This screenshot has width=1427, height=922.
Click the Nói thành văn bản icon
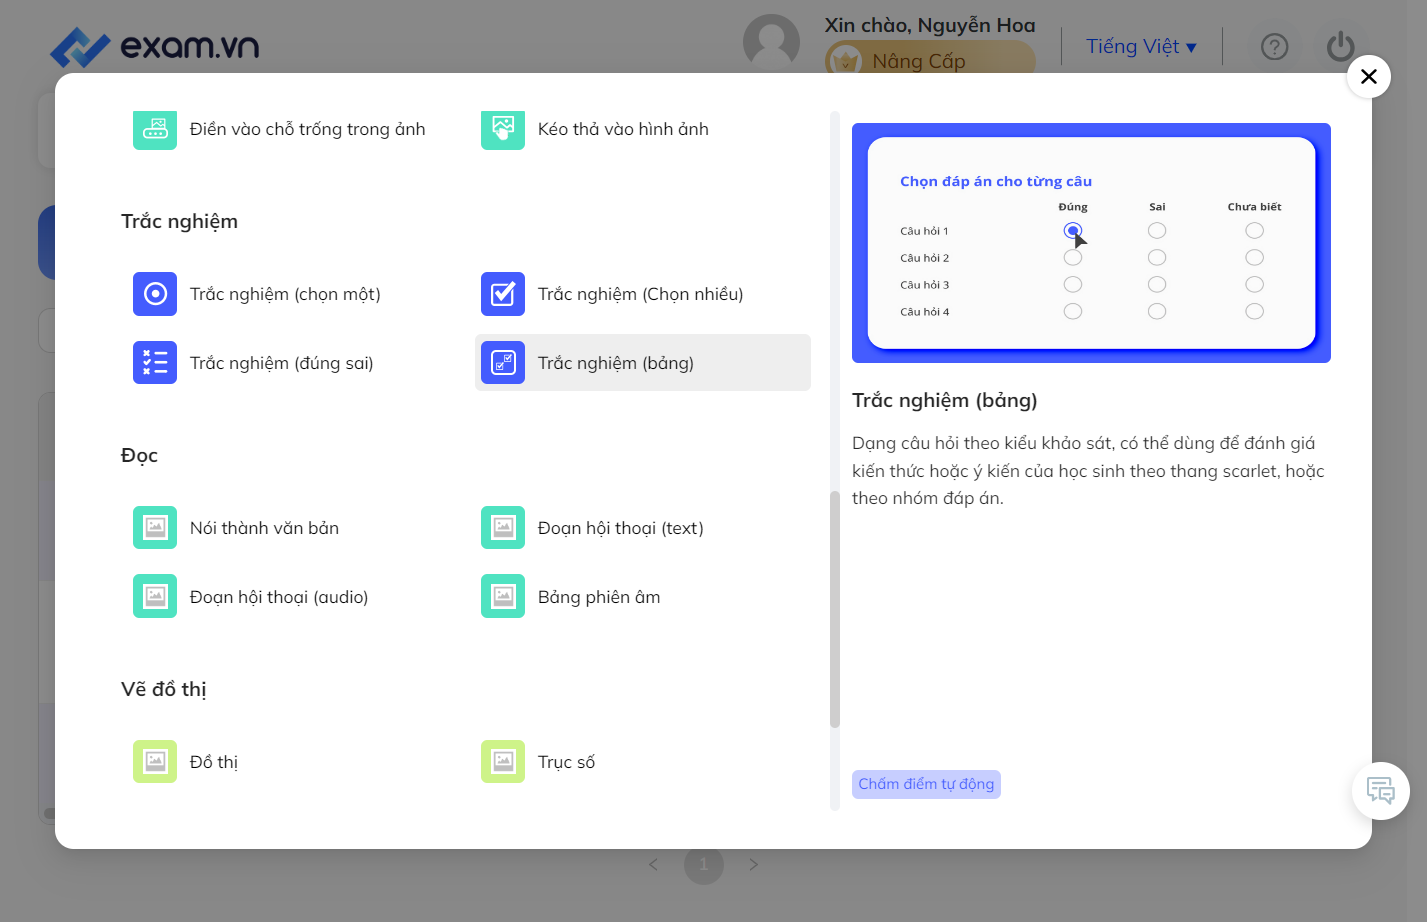[x=155, y=528]
